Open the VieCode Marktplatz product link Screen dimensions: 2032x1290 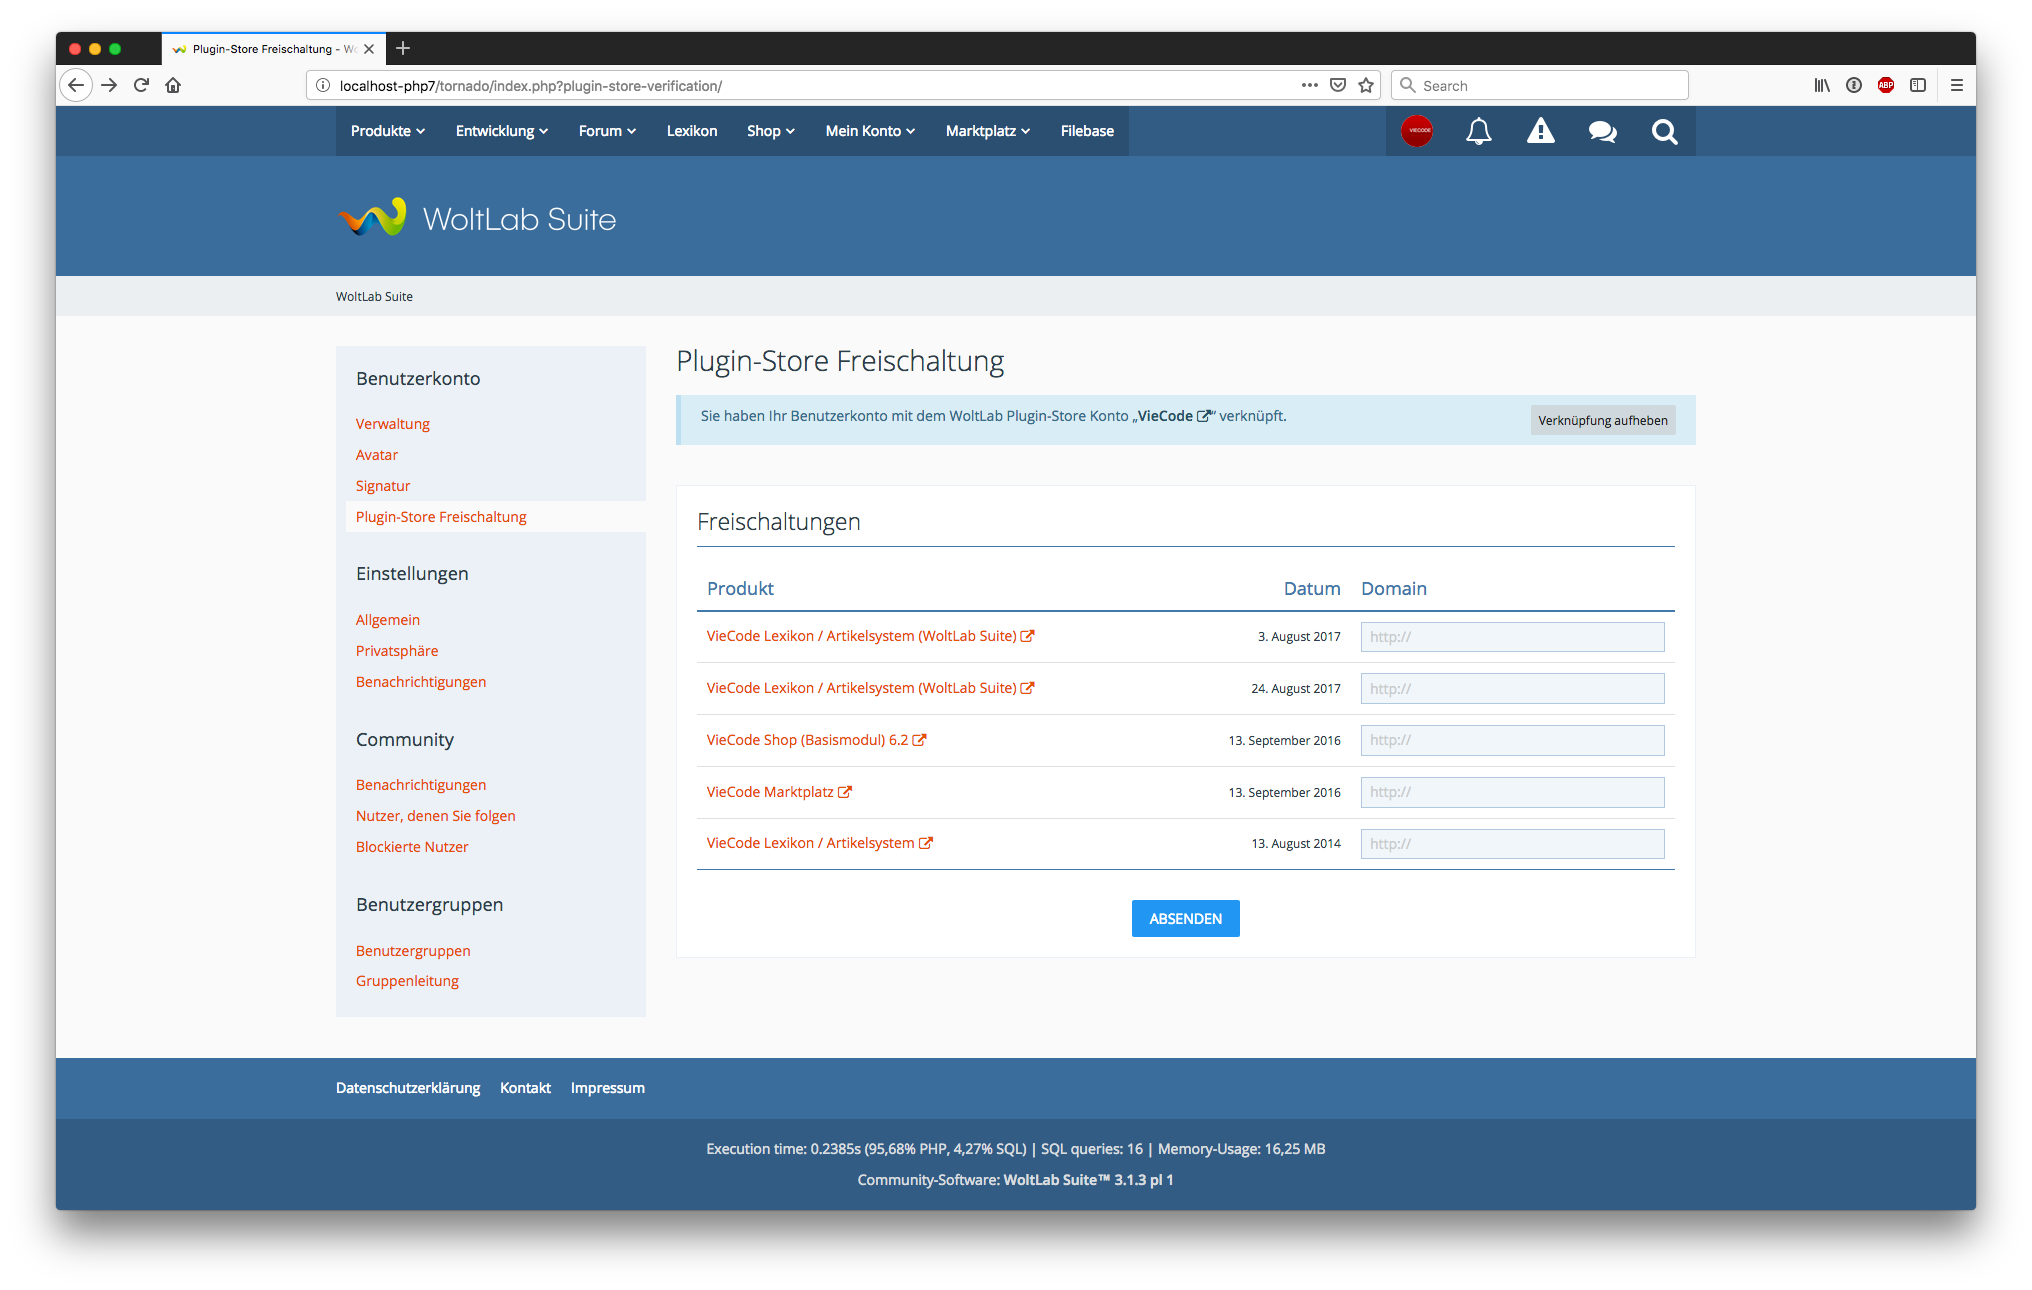770,792
